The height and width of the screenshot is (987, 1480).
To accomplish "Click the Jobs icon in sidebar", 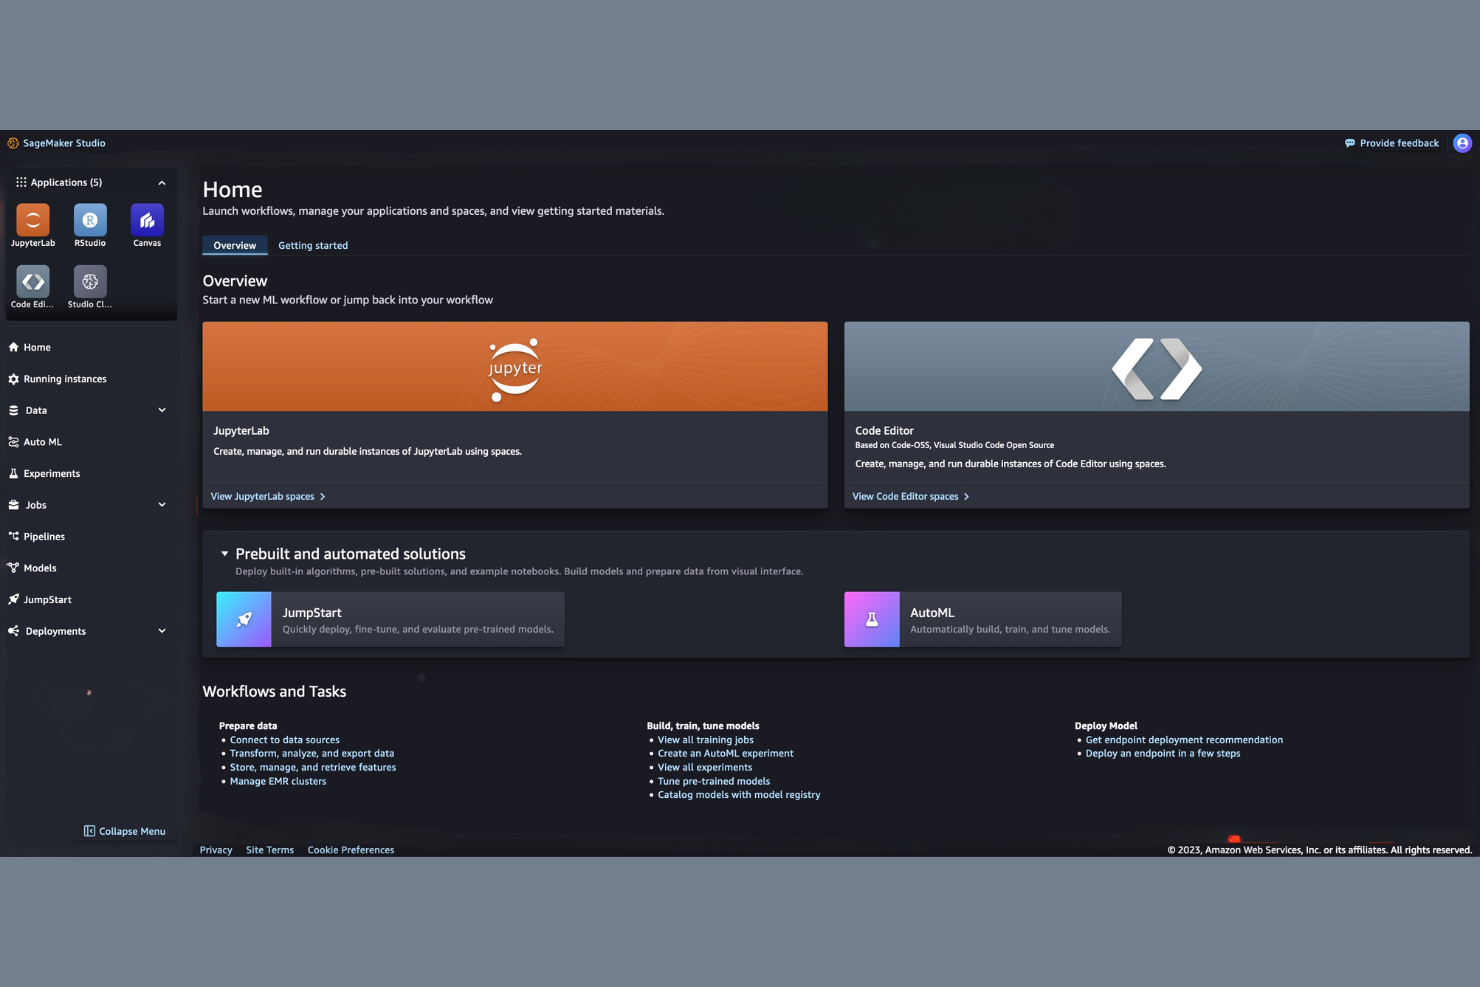I will (14, 505).
